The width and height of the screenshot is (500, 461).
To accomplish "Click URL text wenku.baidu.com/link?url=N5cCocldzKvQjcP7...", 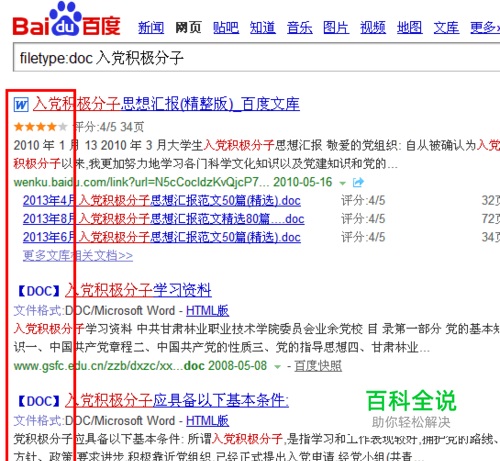I will tap(141, 182).
